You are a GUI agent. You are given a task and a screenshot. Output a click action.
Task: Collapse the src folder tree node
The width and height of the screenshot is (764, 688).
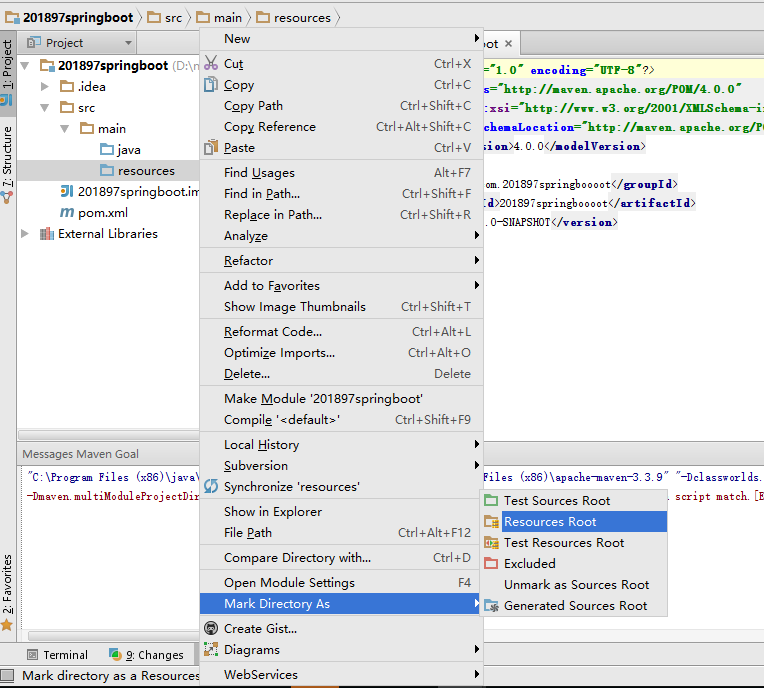click(x=45, y=108)
